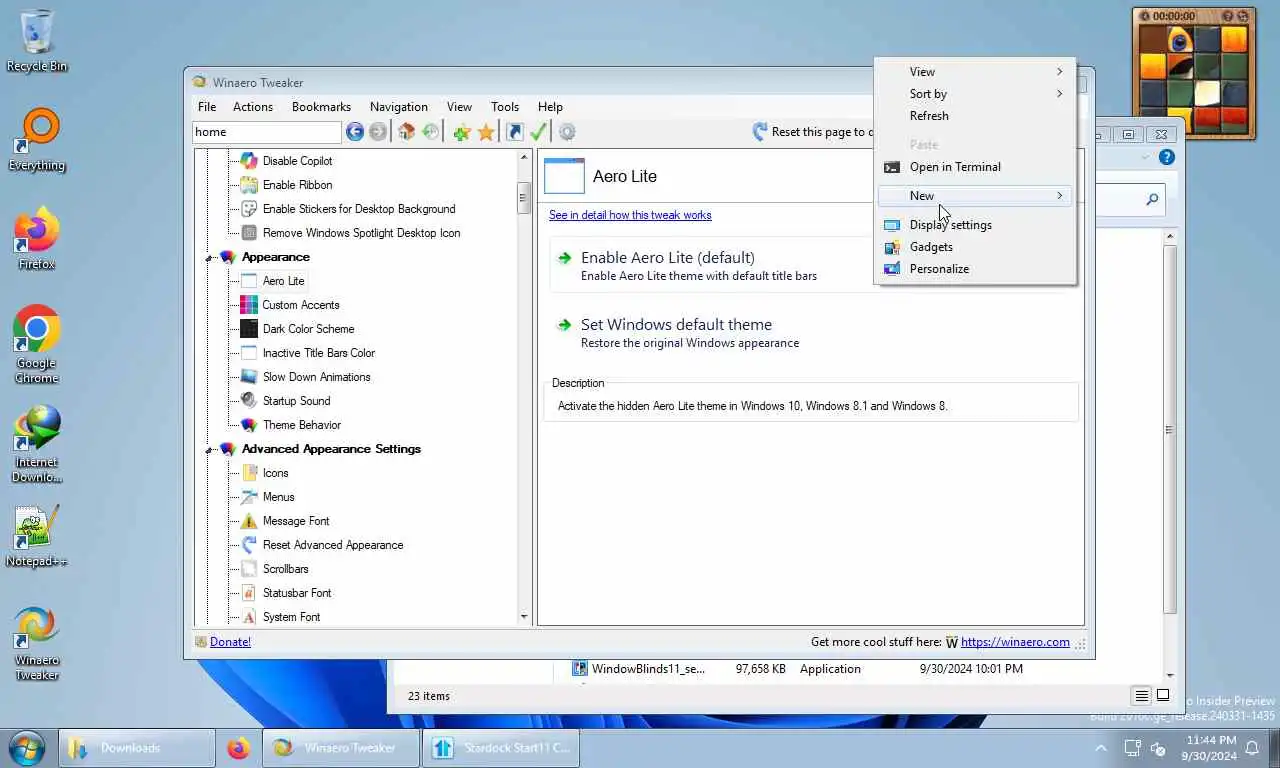
Task: Open Winaero Tweaker settings gear icon
Action: 567,132
